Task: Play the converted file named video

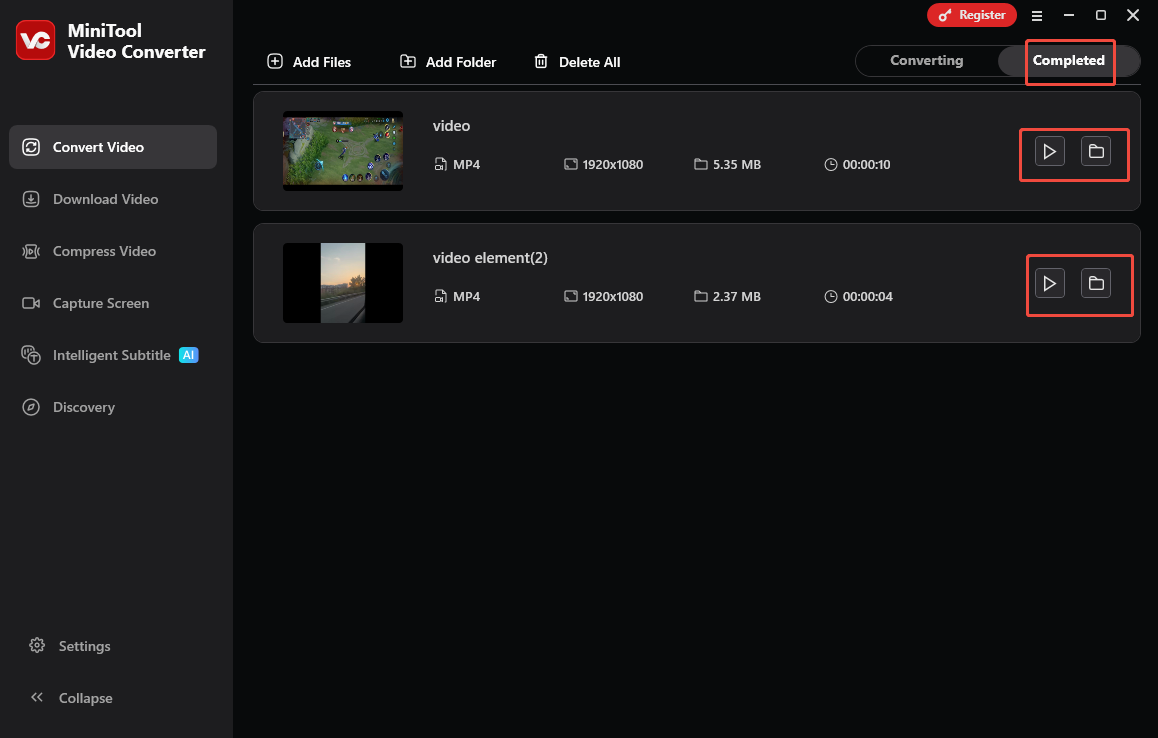Action: [x=1049, y=151]
